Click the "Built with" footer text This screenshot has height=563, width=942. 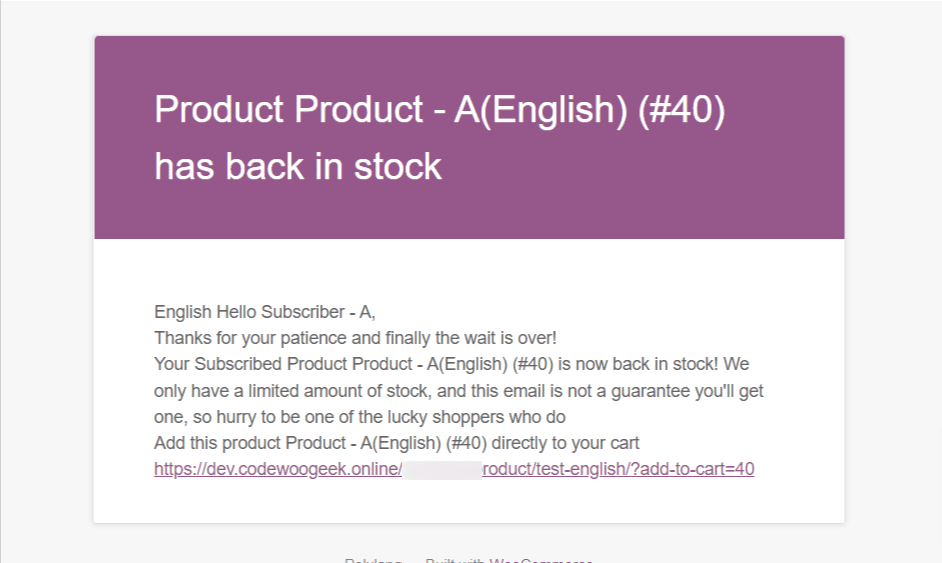(455, 561)
